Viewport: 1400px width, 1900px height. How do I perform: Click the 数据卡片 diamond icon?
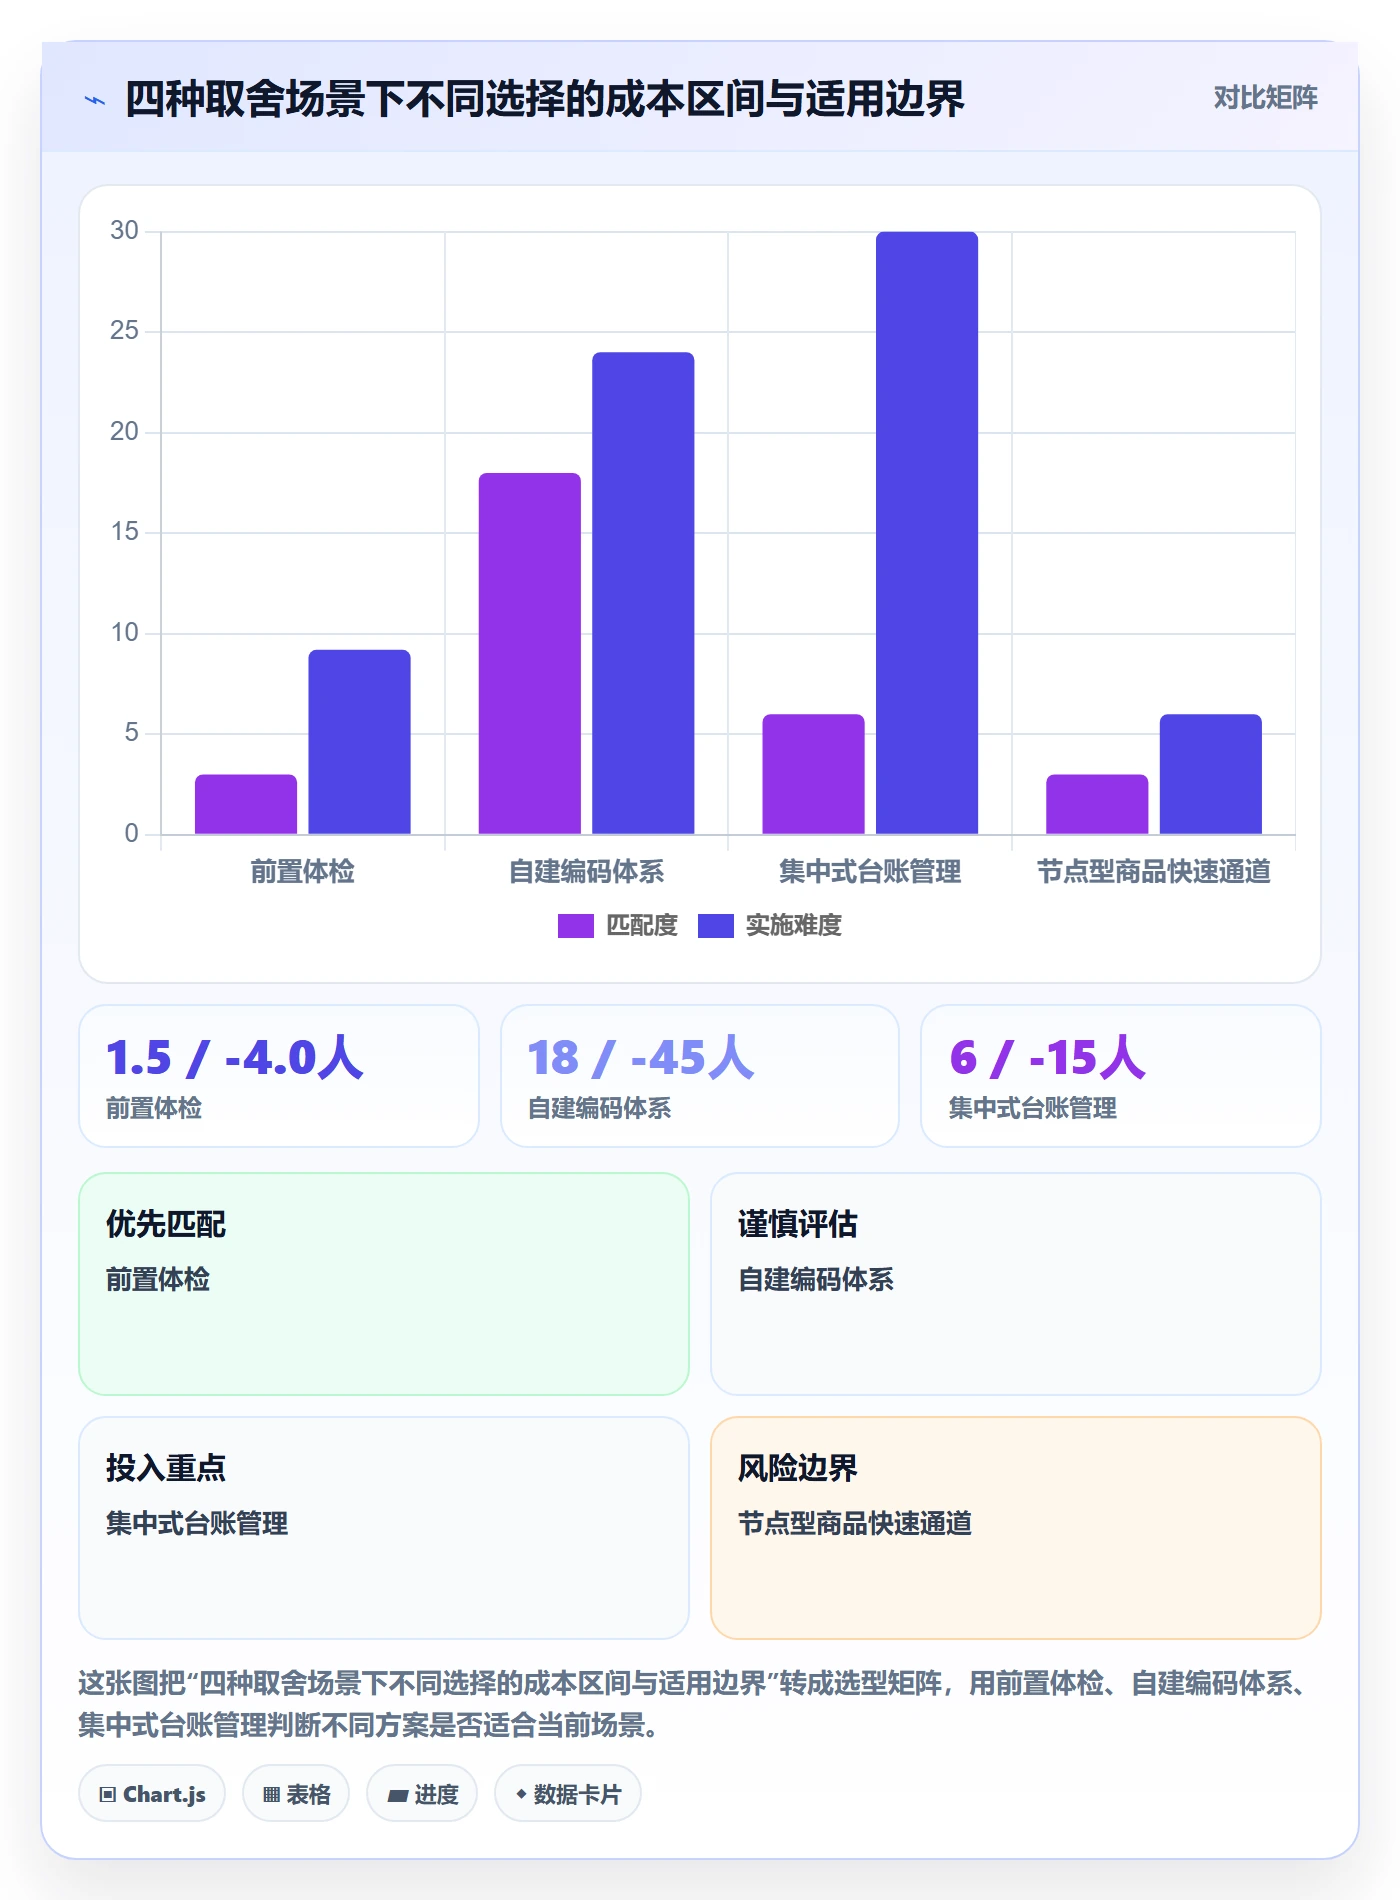(521, 1795)
